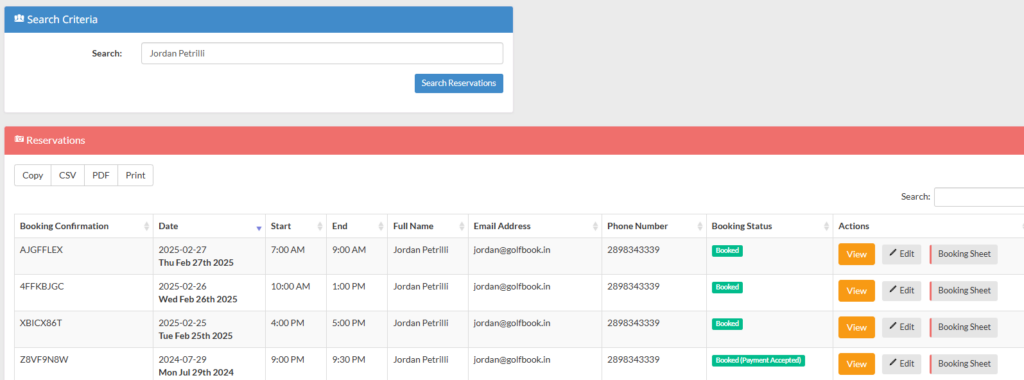The image size is (1024, 380).
Task: Select confirmation code XBICX86T
Action: (41, 323)
